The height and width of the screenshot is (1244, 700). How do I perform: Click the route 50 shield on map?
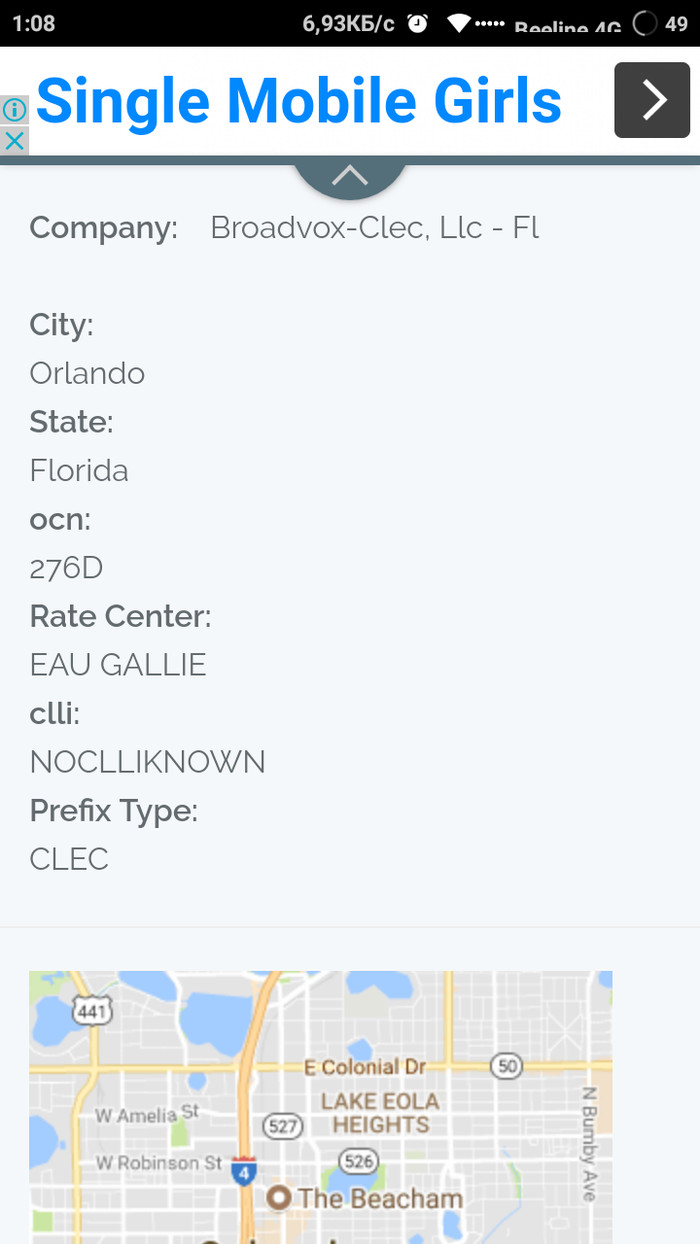(x=507, y=1066)
